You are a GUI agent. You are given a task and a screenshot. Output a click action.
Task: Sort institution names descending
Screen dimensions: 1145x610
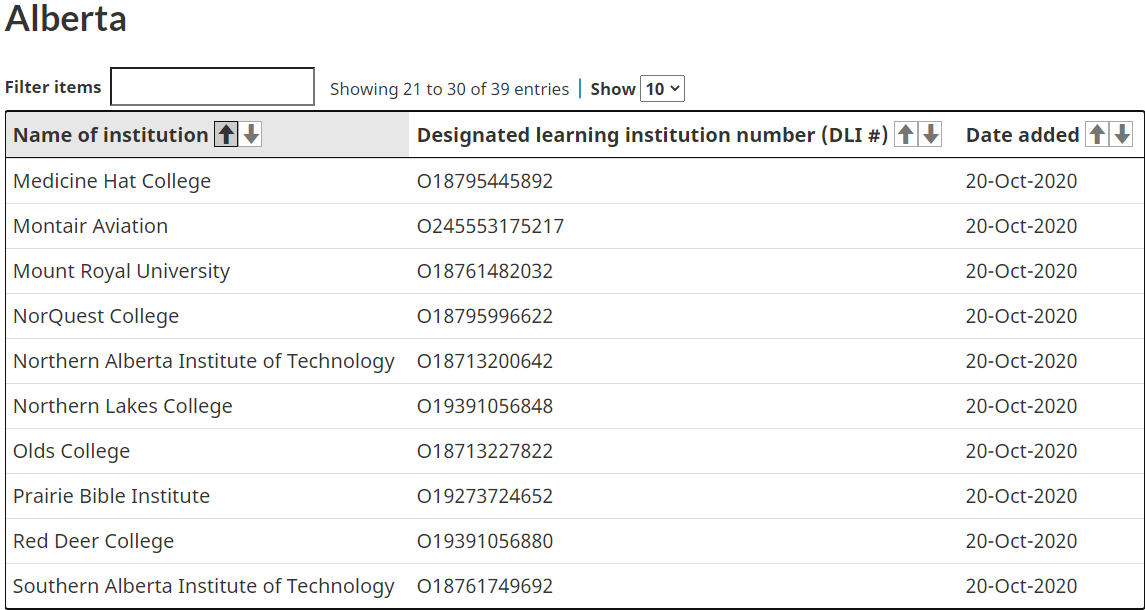(251, 134)
